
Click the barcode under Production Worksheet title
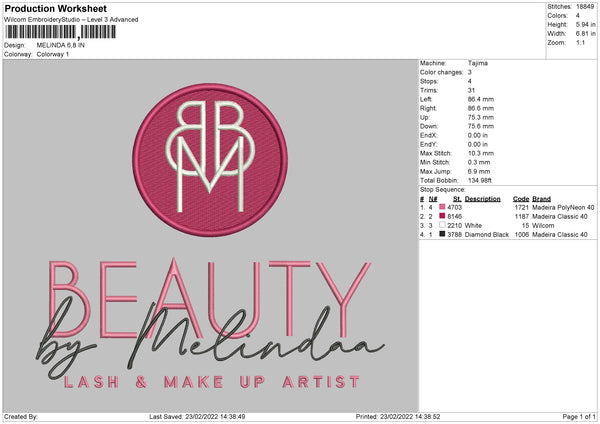coord(60,32)
